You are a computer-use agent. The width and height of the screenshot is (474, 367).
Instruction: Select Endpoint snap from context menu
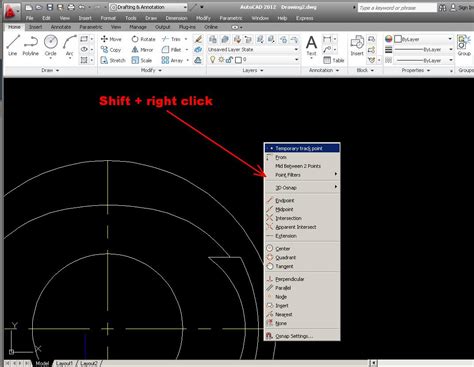click(302, 200)
